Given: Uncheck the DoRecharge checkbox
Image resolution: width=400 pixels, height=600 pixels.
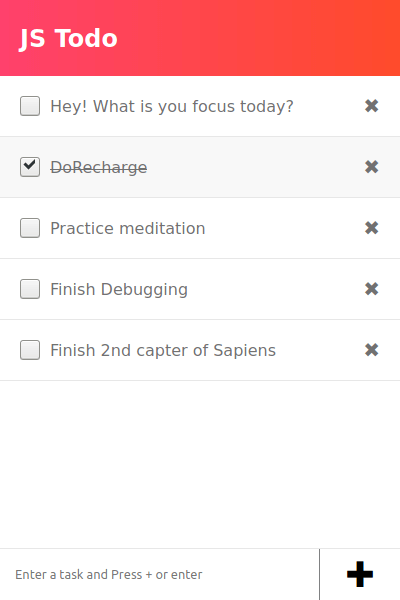Looking at the screenshot, I should coord(30,167).
